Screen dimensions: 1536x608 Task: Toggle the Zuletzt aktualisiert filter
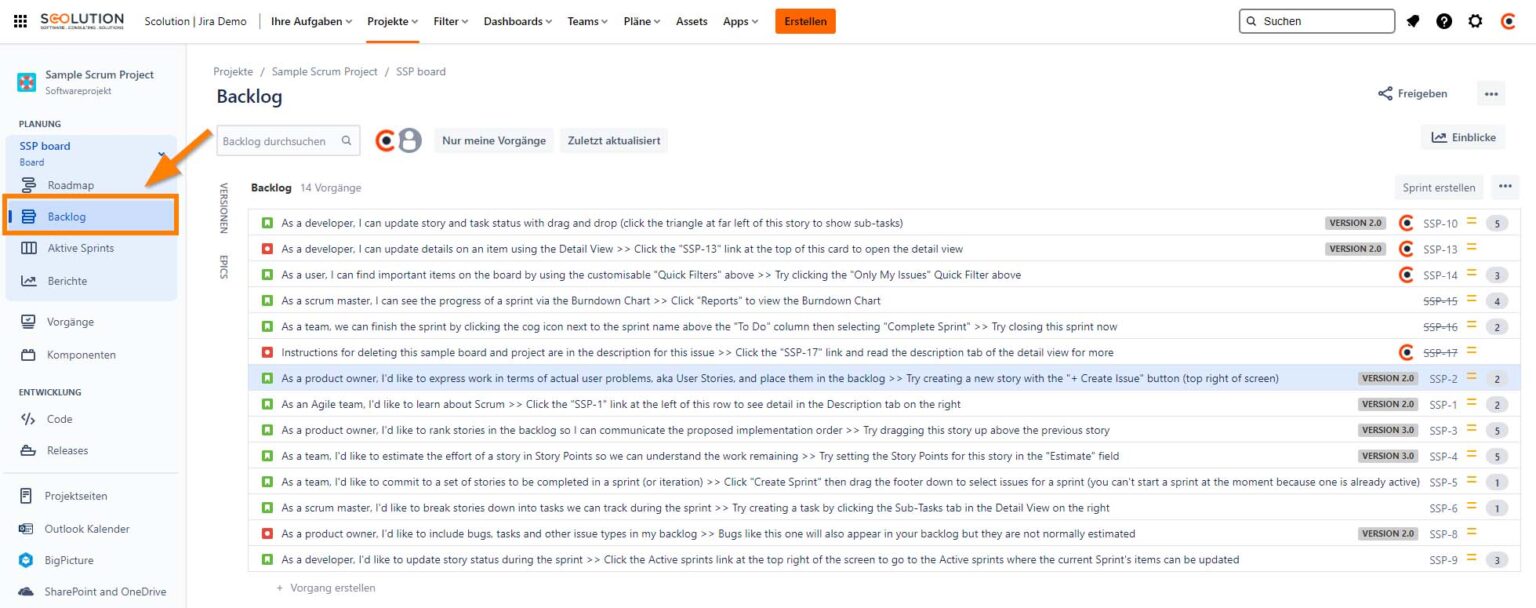614,141
